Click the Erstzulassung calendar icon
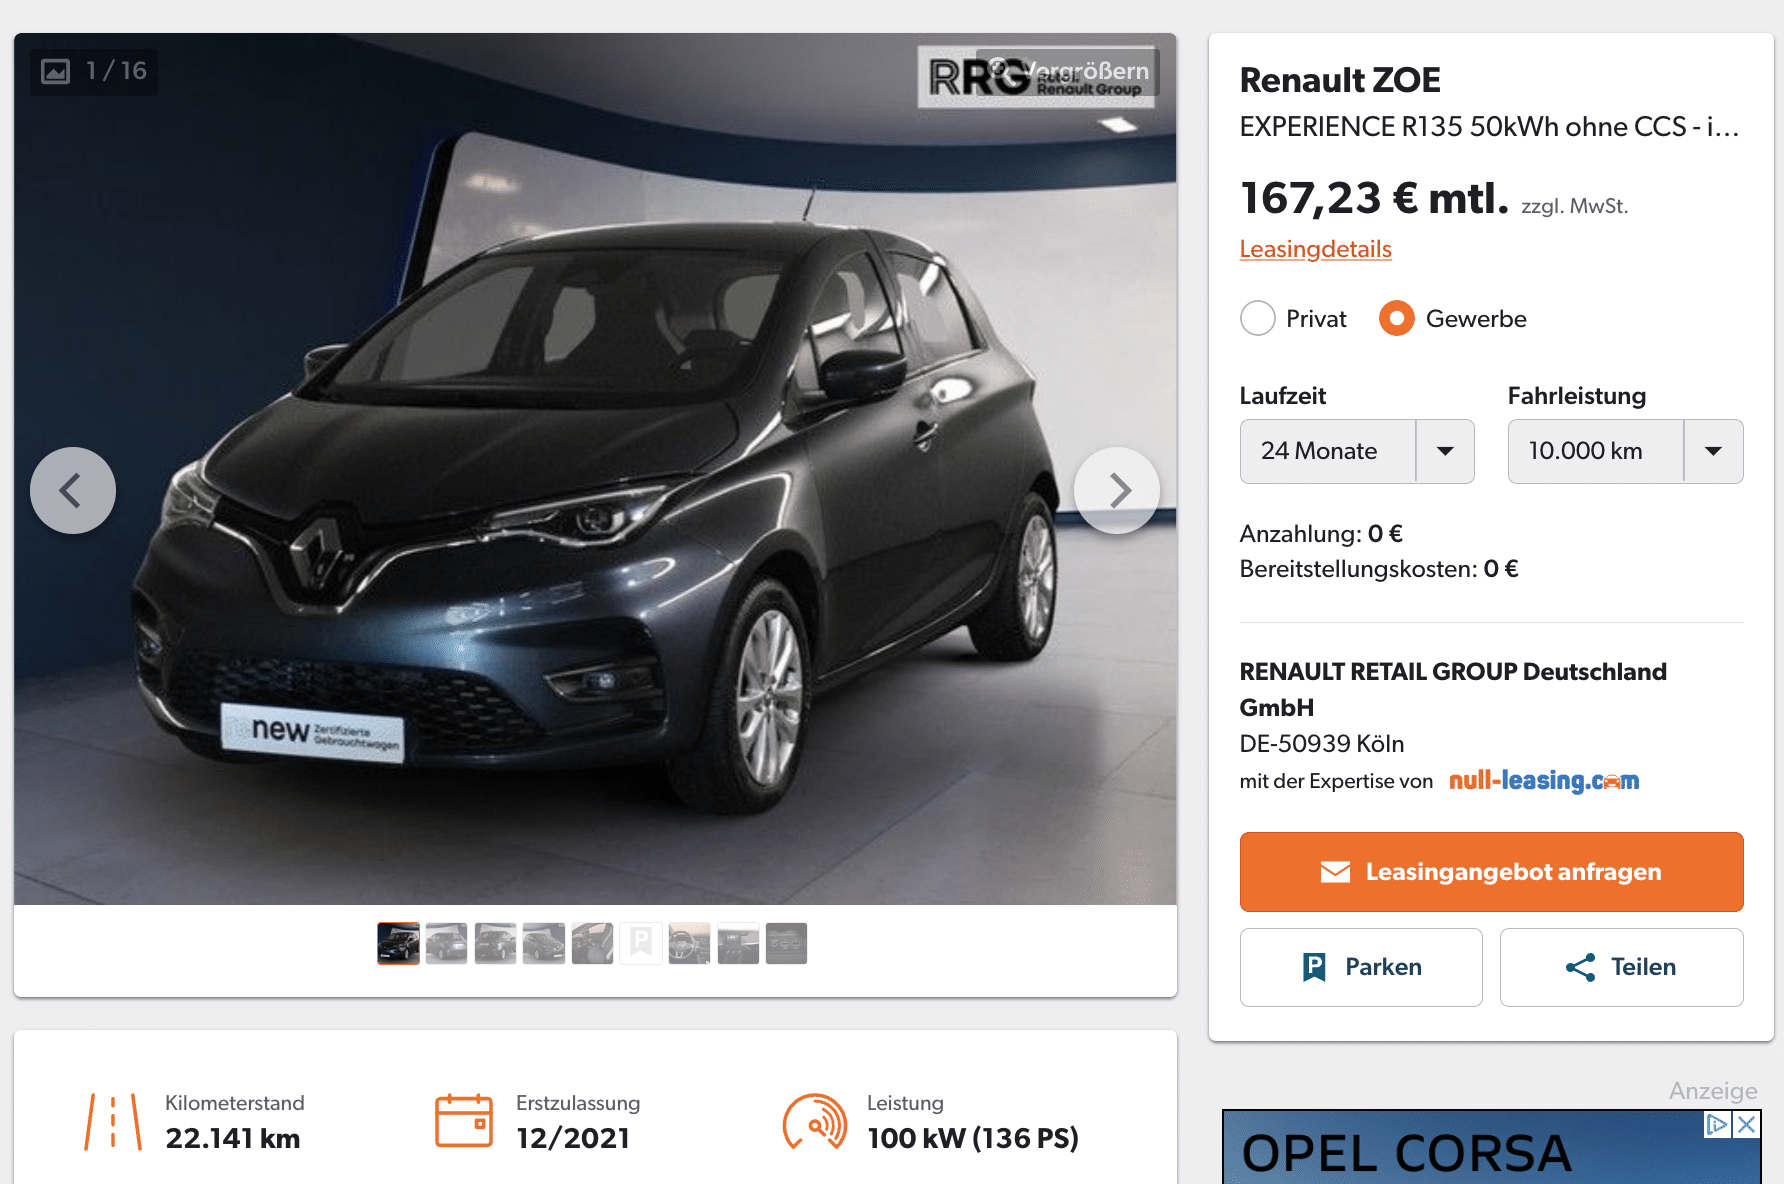 coord(464,1120)
